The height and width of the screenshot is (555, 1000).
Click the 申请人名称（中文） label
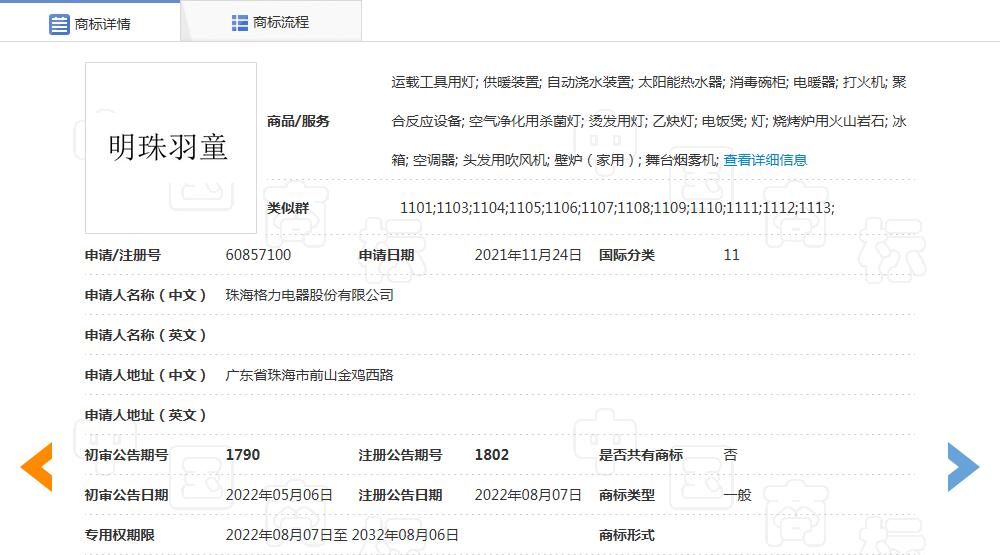point(145,295)
